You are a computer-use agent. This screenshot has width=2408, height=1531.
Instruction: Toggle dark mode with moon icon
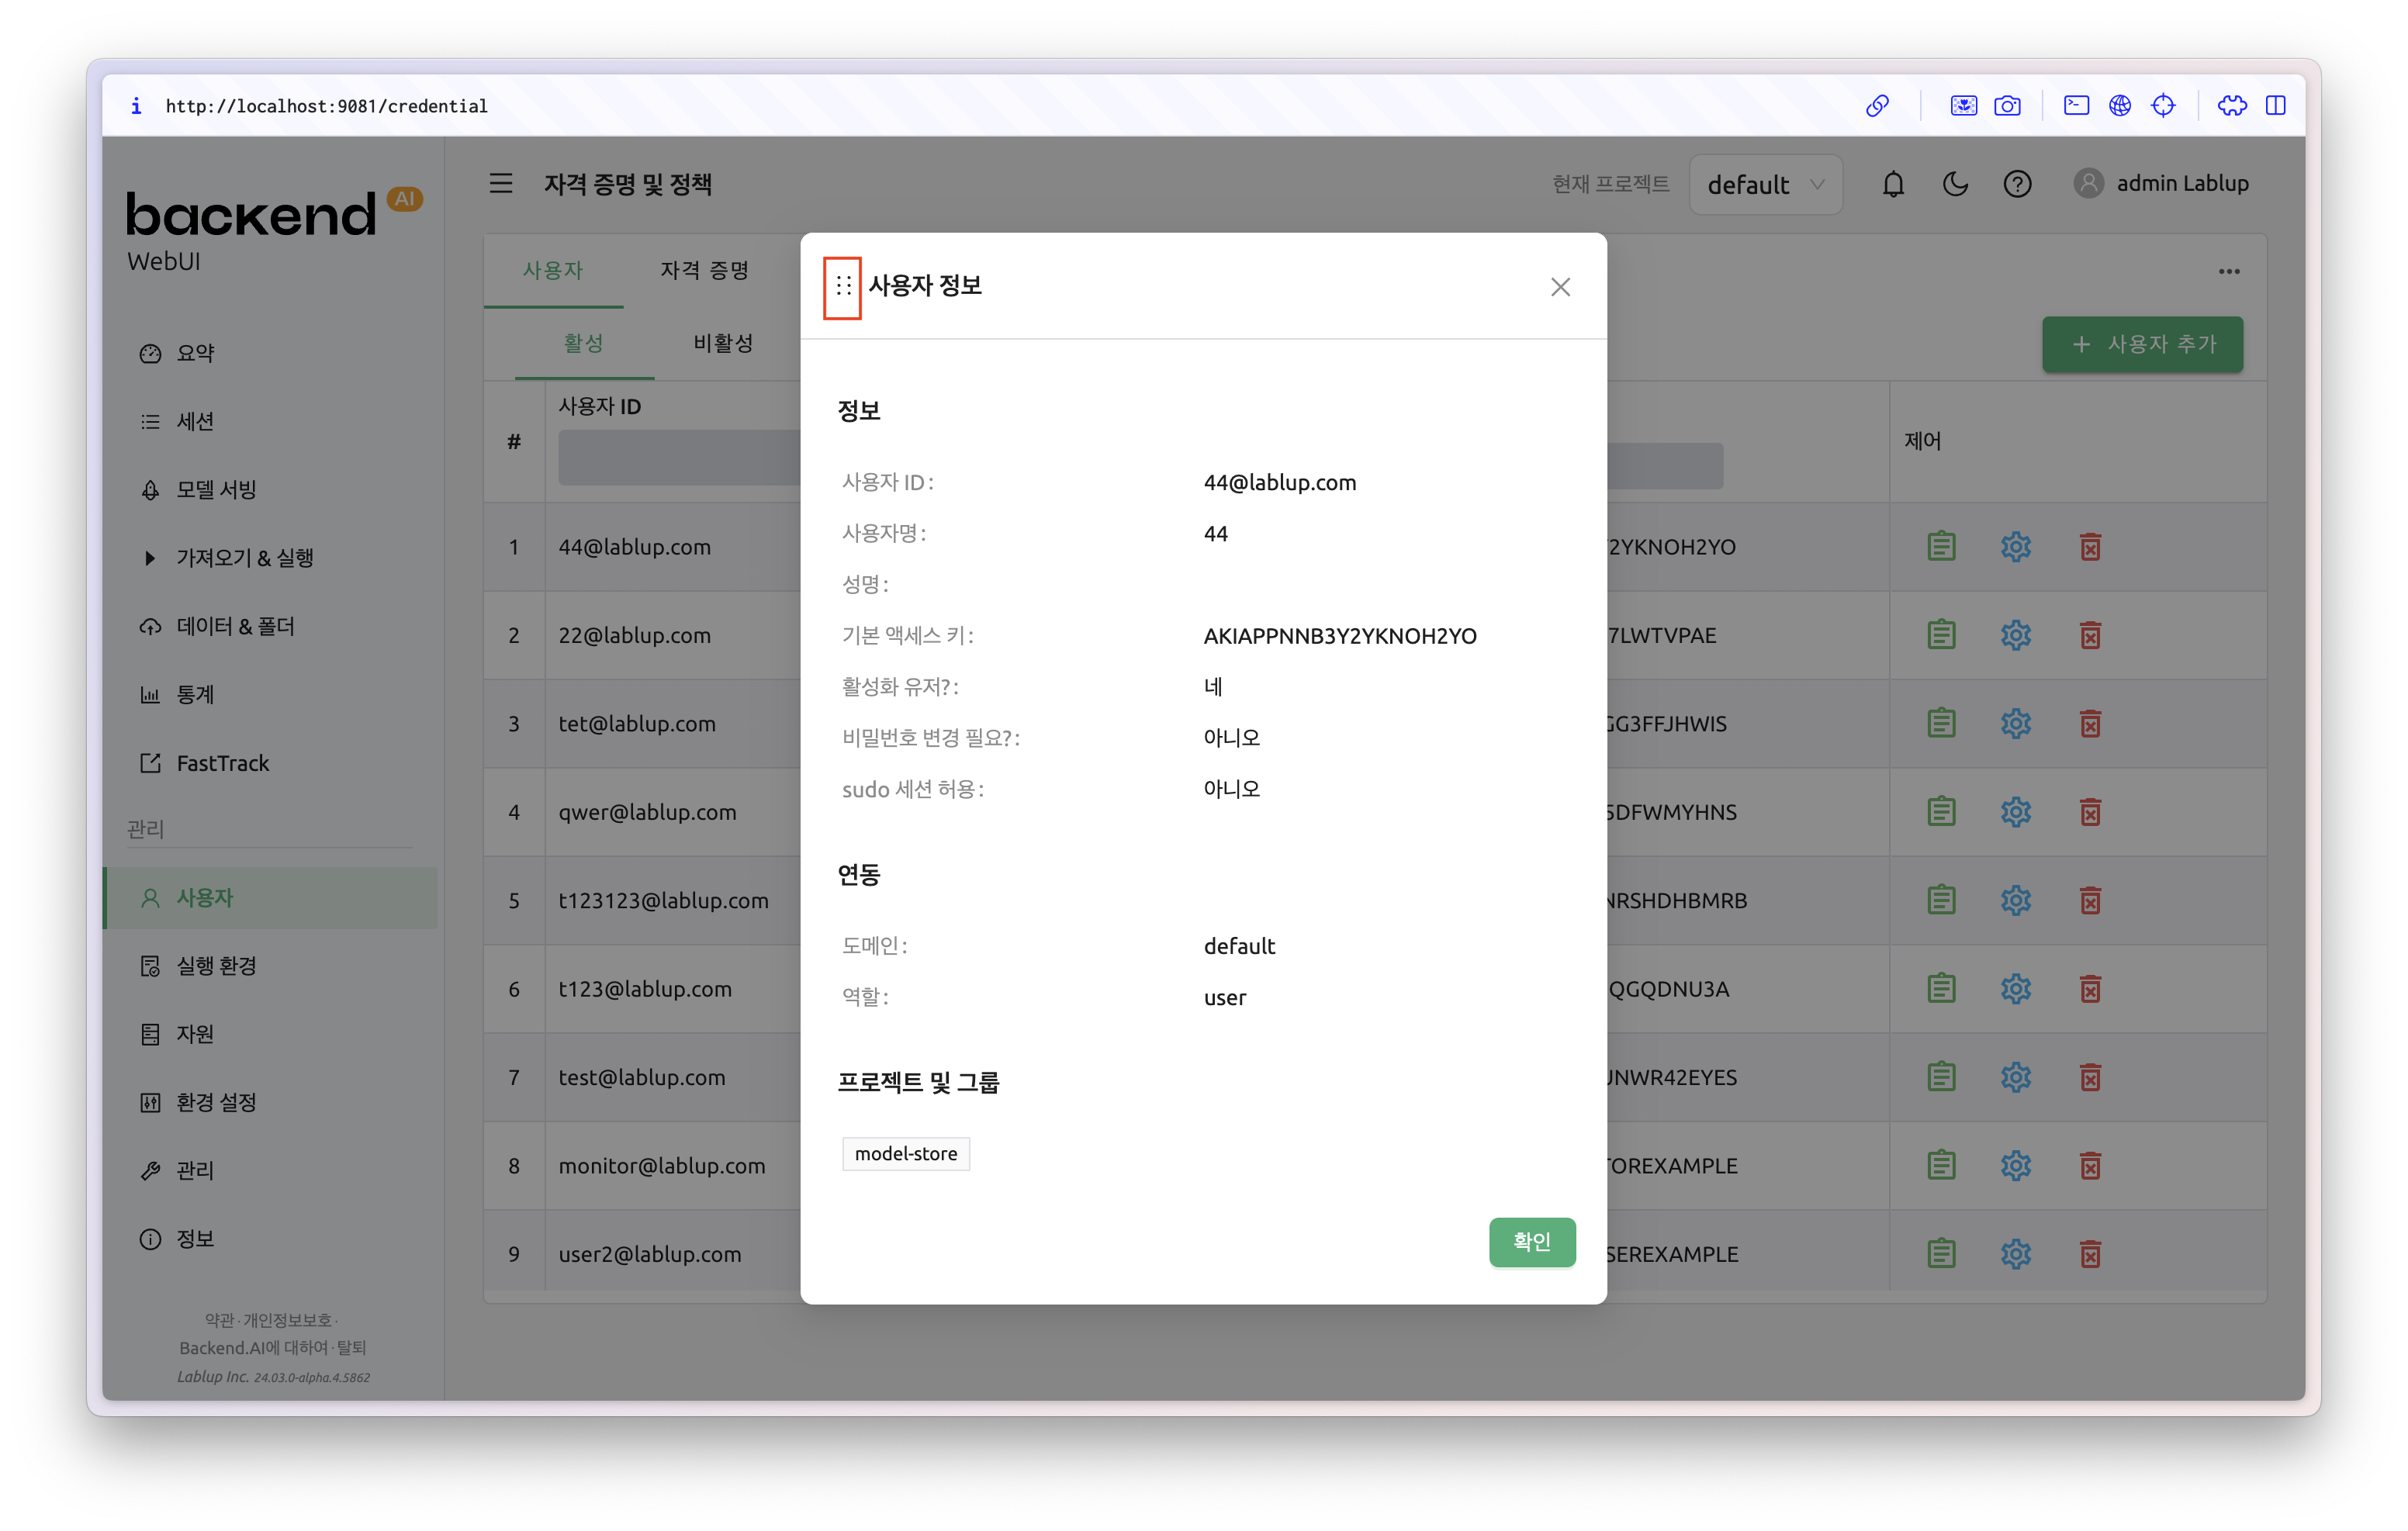click(x=1954, y=184)
